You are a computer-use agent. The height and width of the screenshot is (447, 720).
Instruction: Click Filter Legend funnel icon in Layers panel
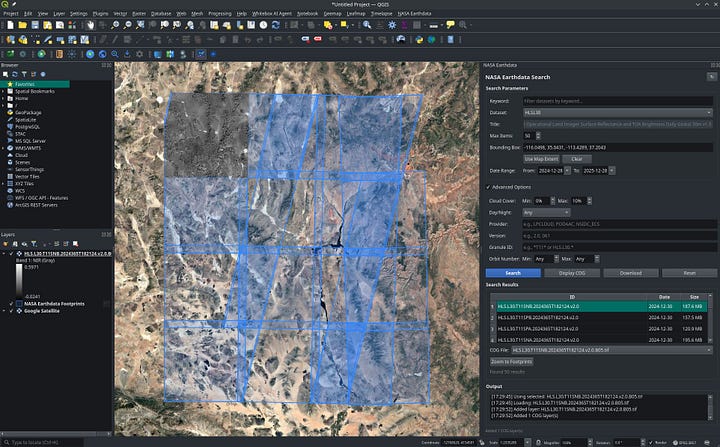point(34,244)
